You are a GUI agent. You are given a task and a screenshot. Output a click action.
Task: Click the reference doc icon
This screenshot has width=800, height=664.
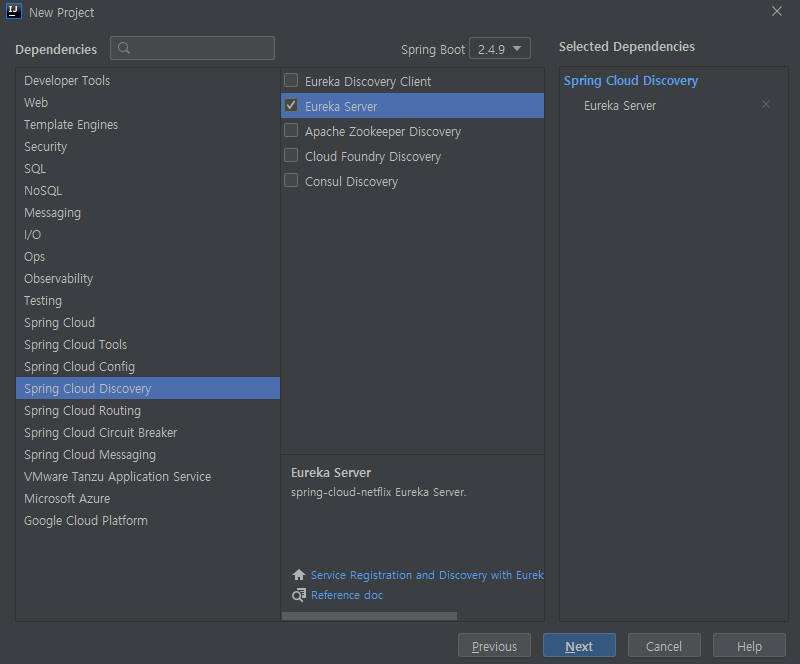(299, 595)
